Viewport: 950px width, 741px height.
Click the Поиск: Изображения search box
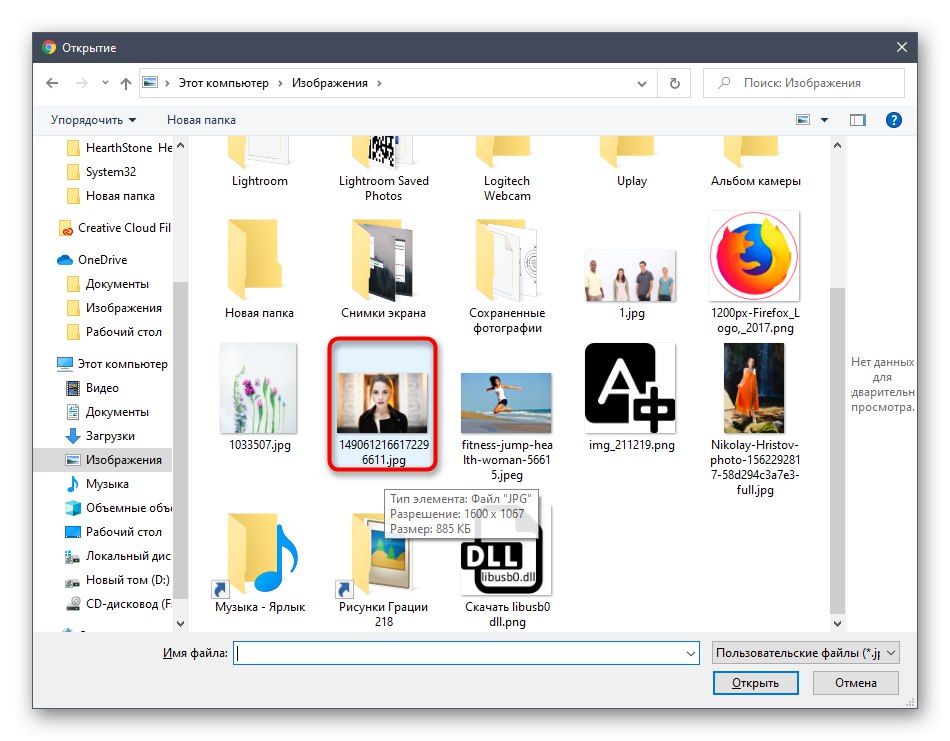tap(803, 83)
